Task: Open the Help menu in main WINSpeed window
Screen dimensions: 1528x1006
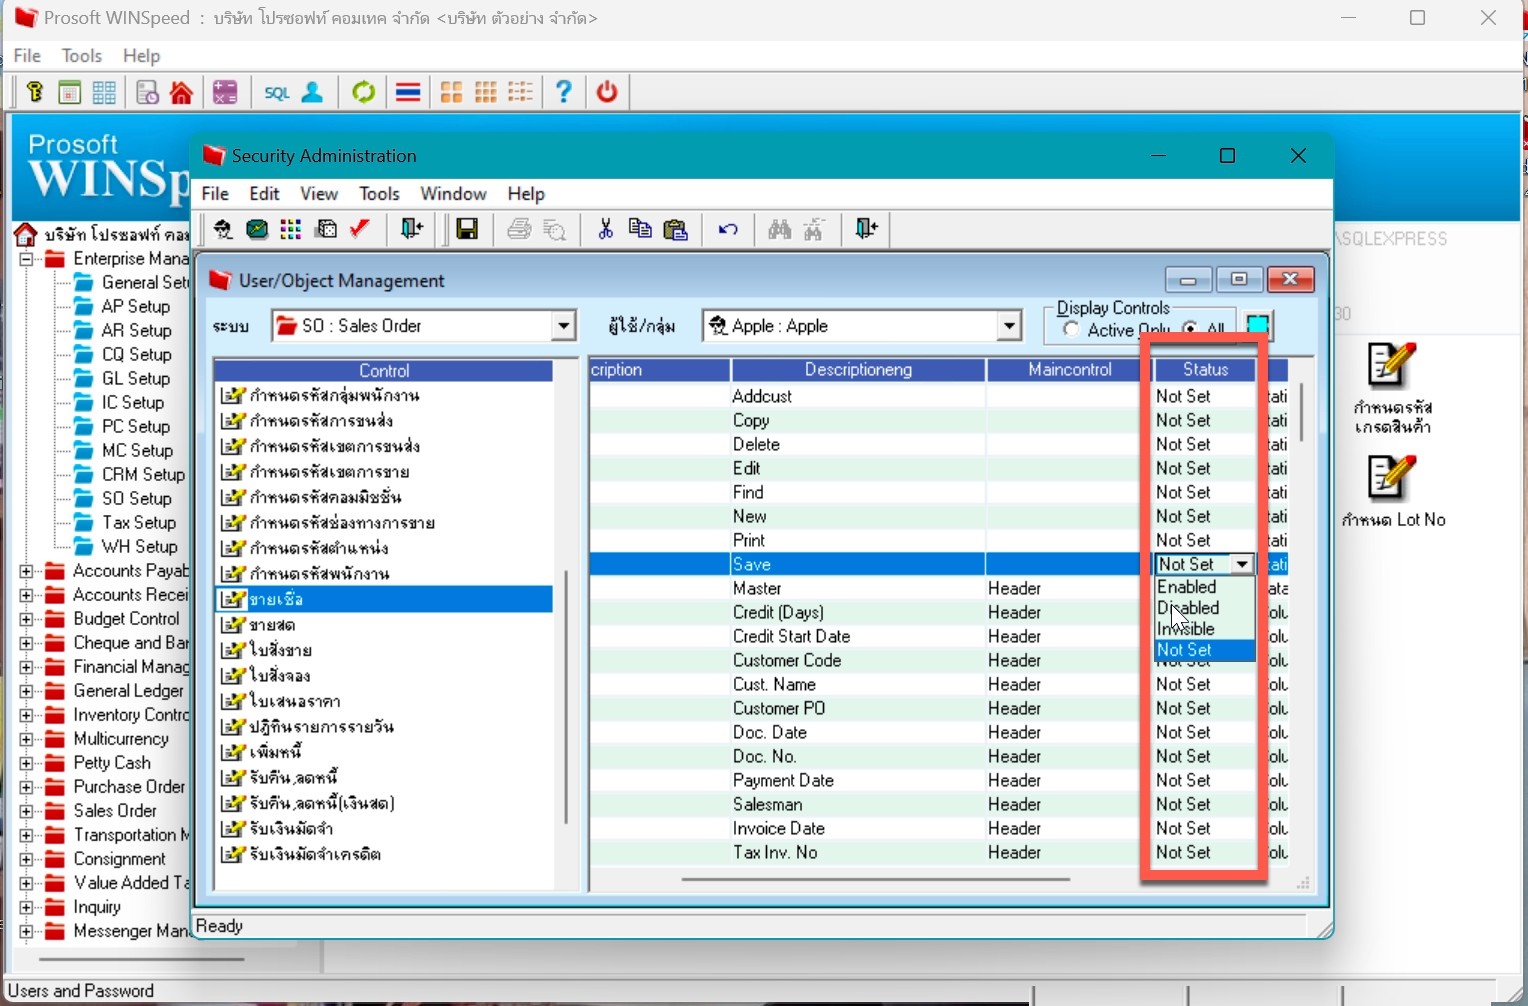Action: coord(141,56)
